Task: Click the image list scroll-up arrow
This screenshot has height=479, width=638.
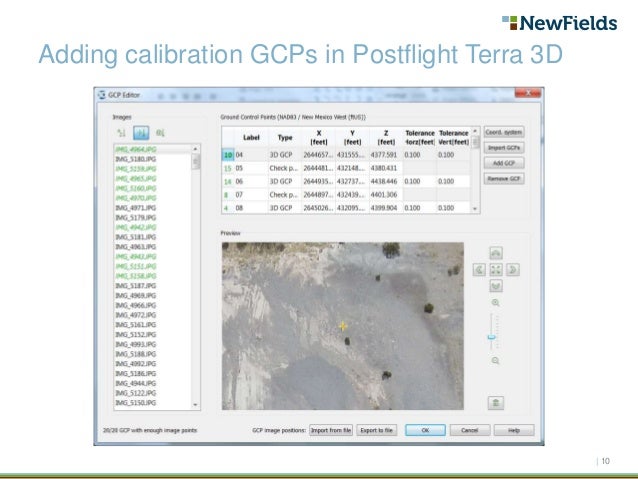Action: pyautogui.click(x=195, y=149)
